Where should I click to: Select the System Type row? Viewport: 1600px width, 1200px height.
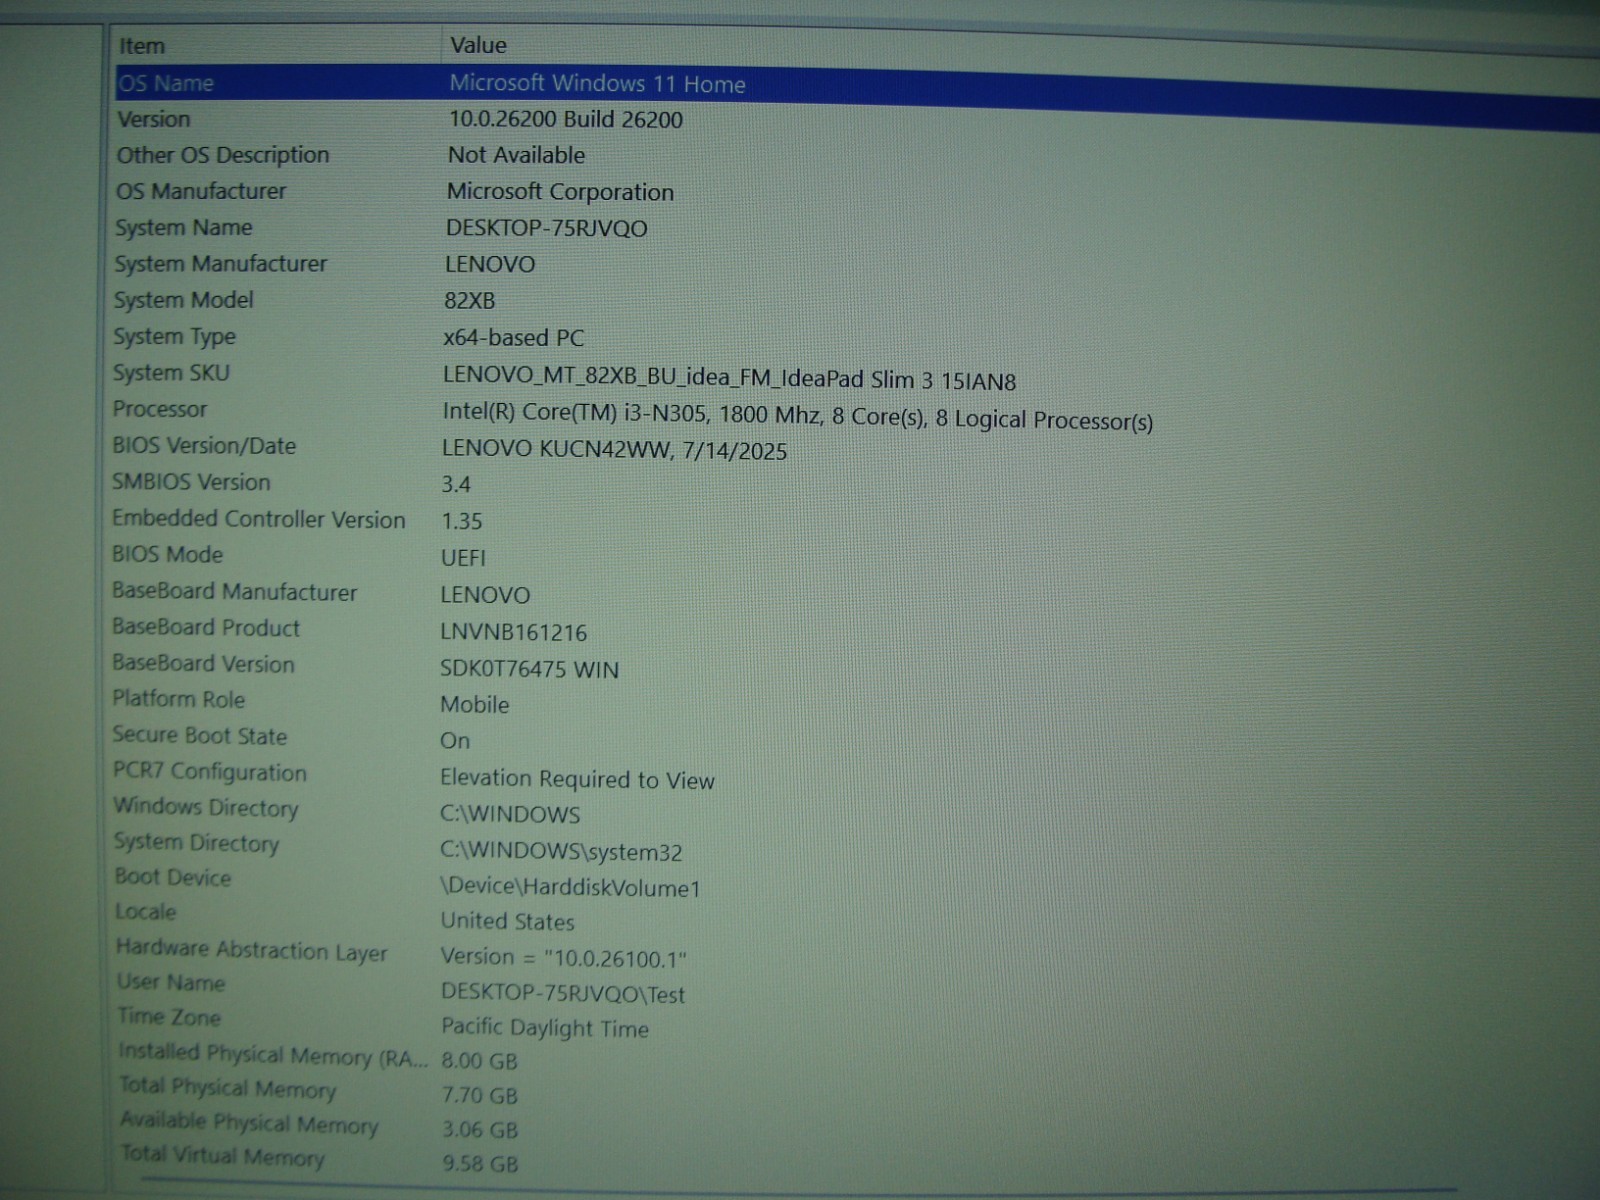(174, 337)
